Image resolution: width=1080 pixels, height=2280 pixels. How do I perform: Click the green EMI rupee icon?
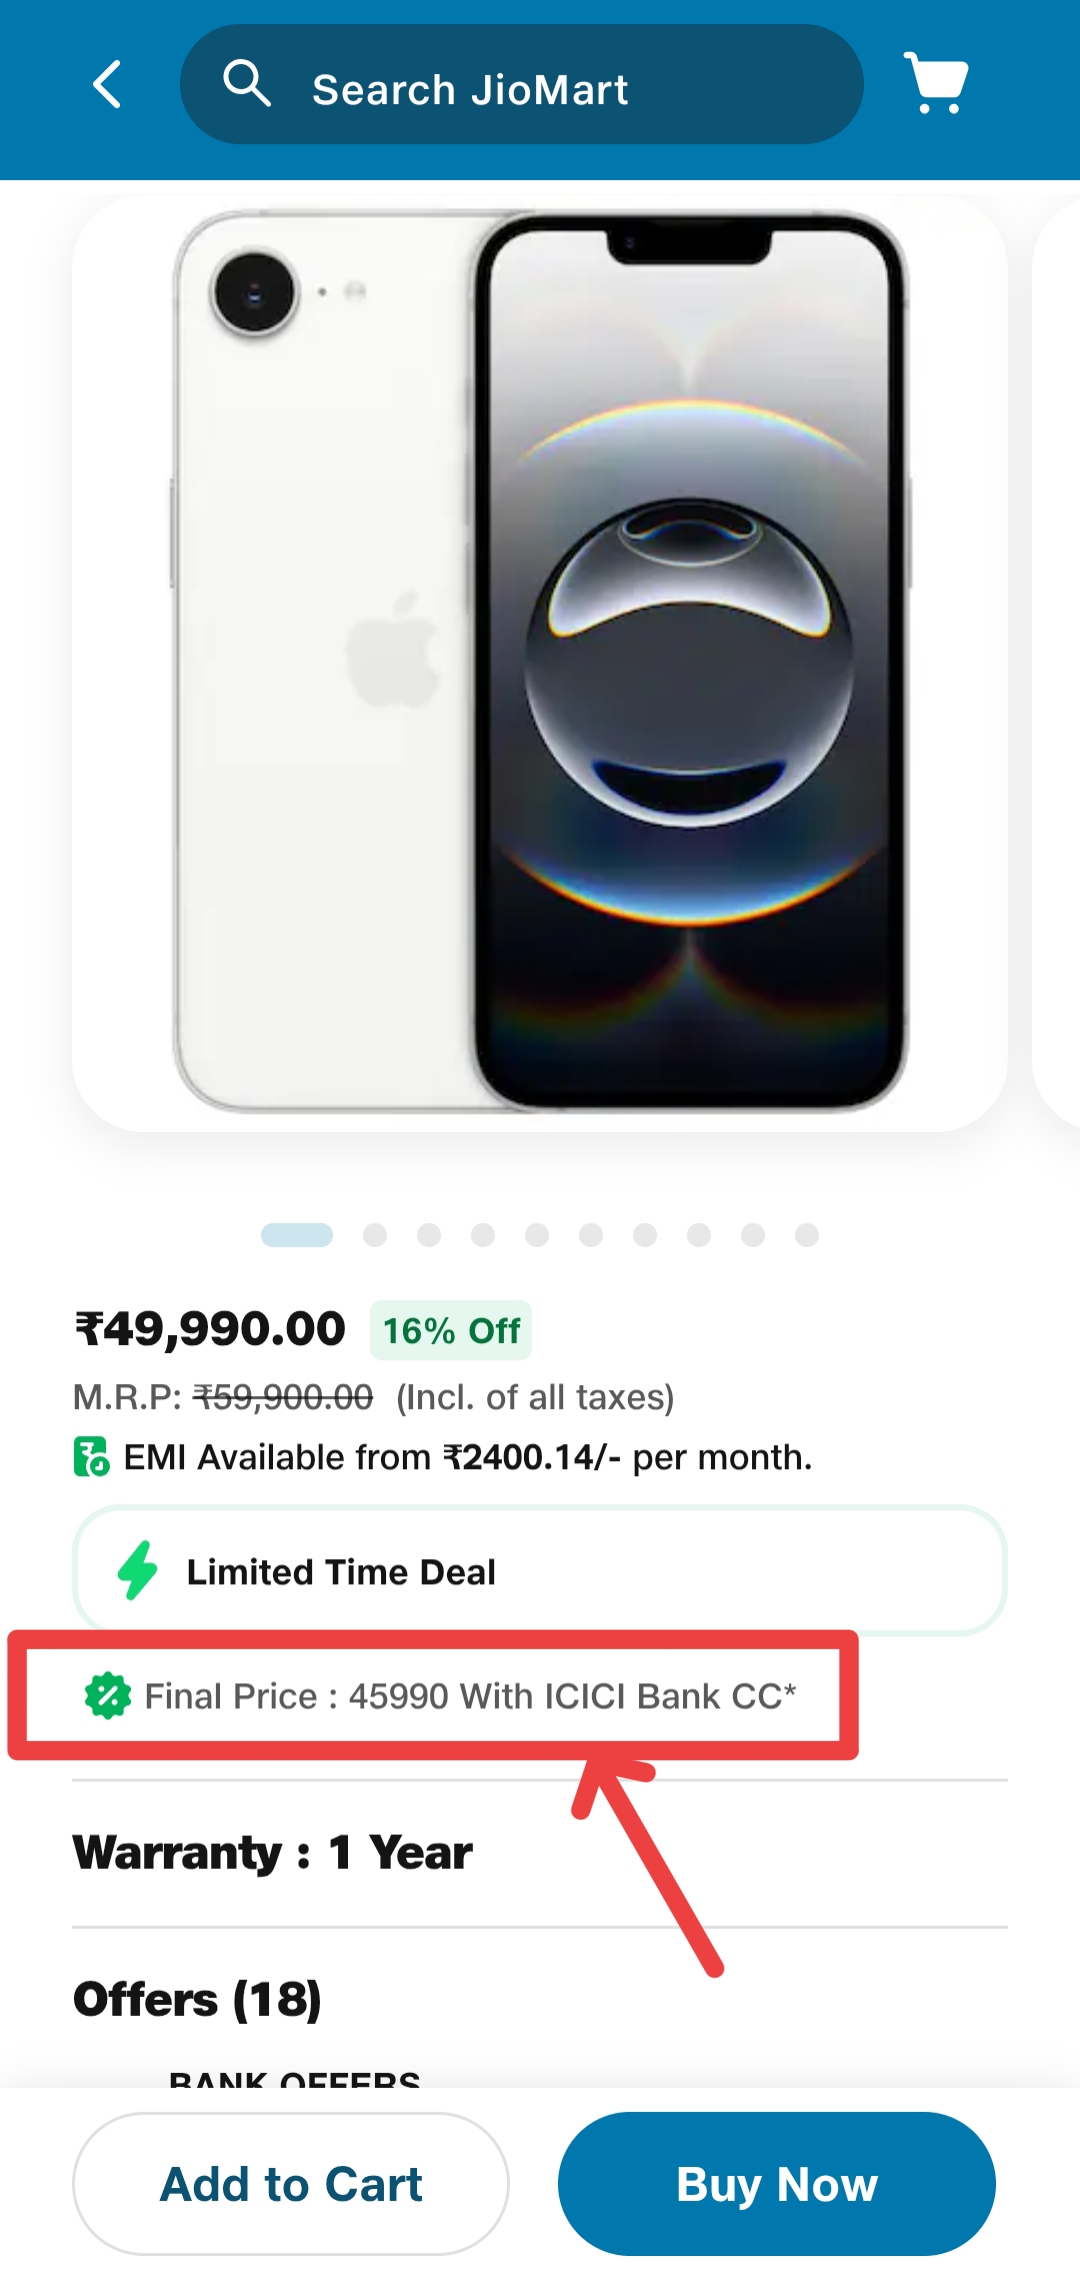tap(90, 1457)
